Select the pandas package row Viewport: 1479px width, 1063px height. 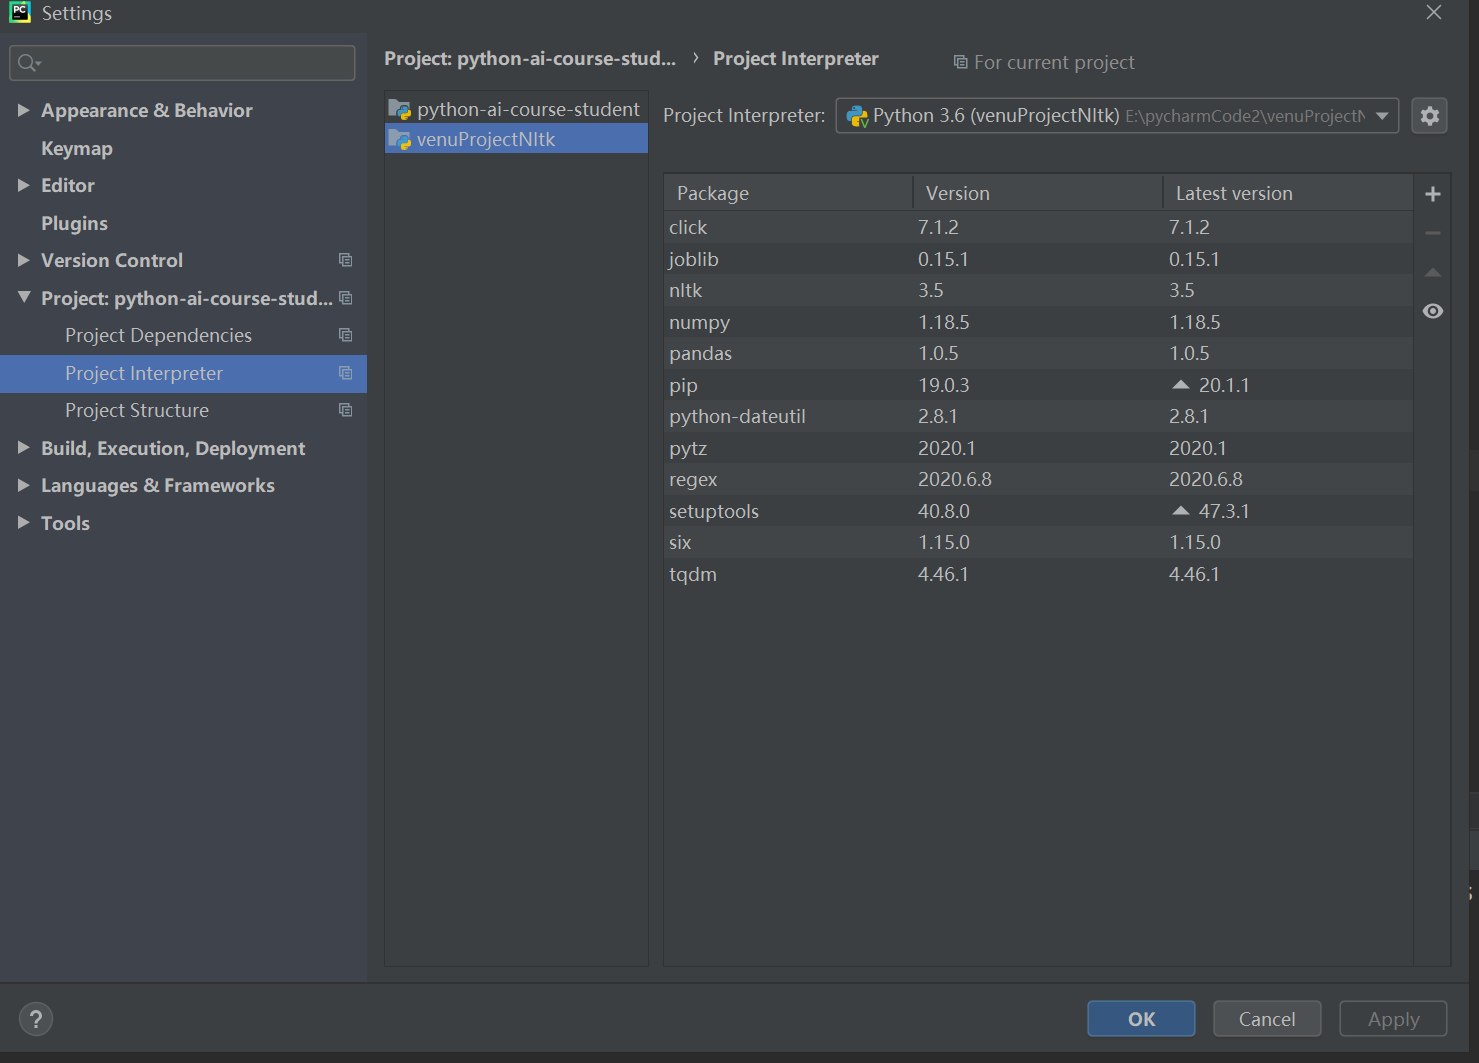1038,353
